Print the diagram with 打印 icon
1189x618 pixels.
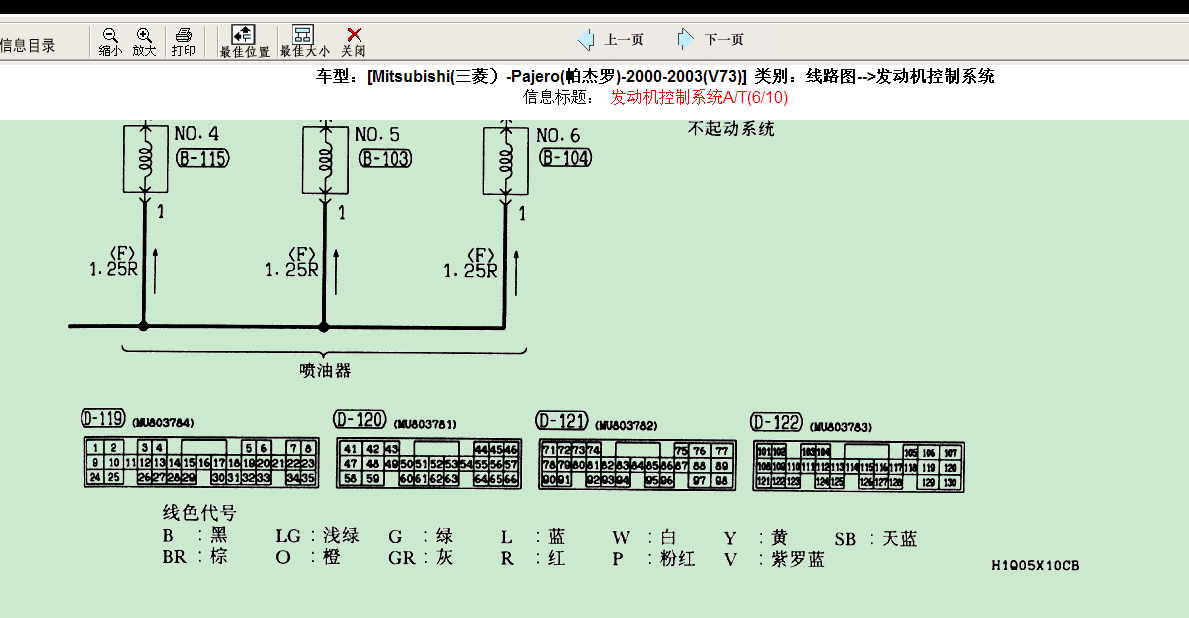pos(184,42)
